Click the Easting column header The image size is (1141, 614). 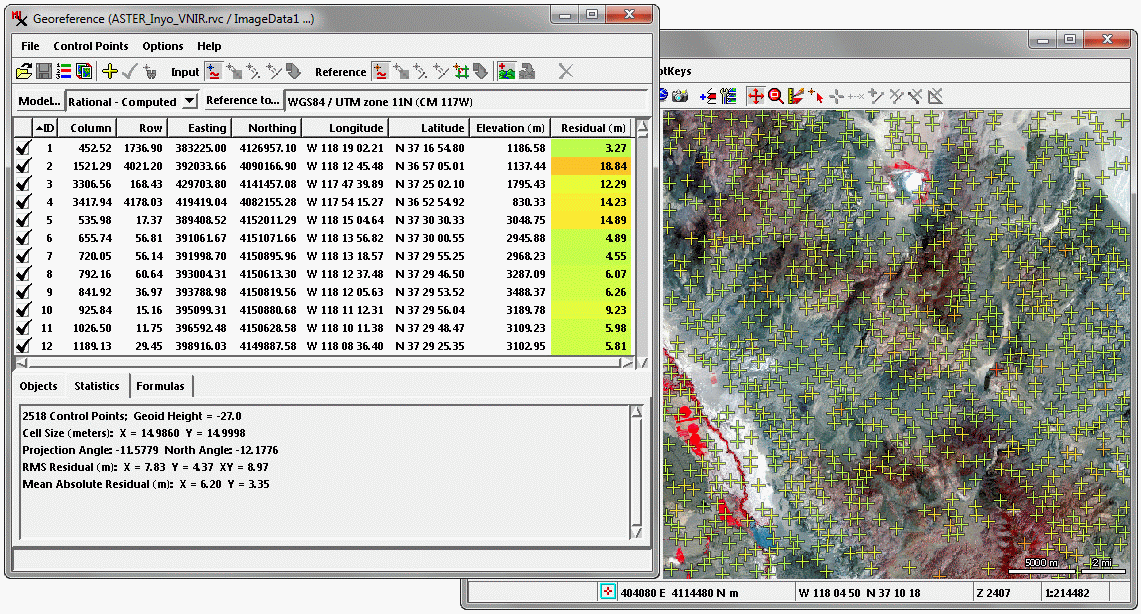[x=200, y=128]
